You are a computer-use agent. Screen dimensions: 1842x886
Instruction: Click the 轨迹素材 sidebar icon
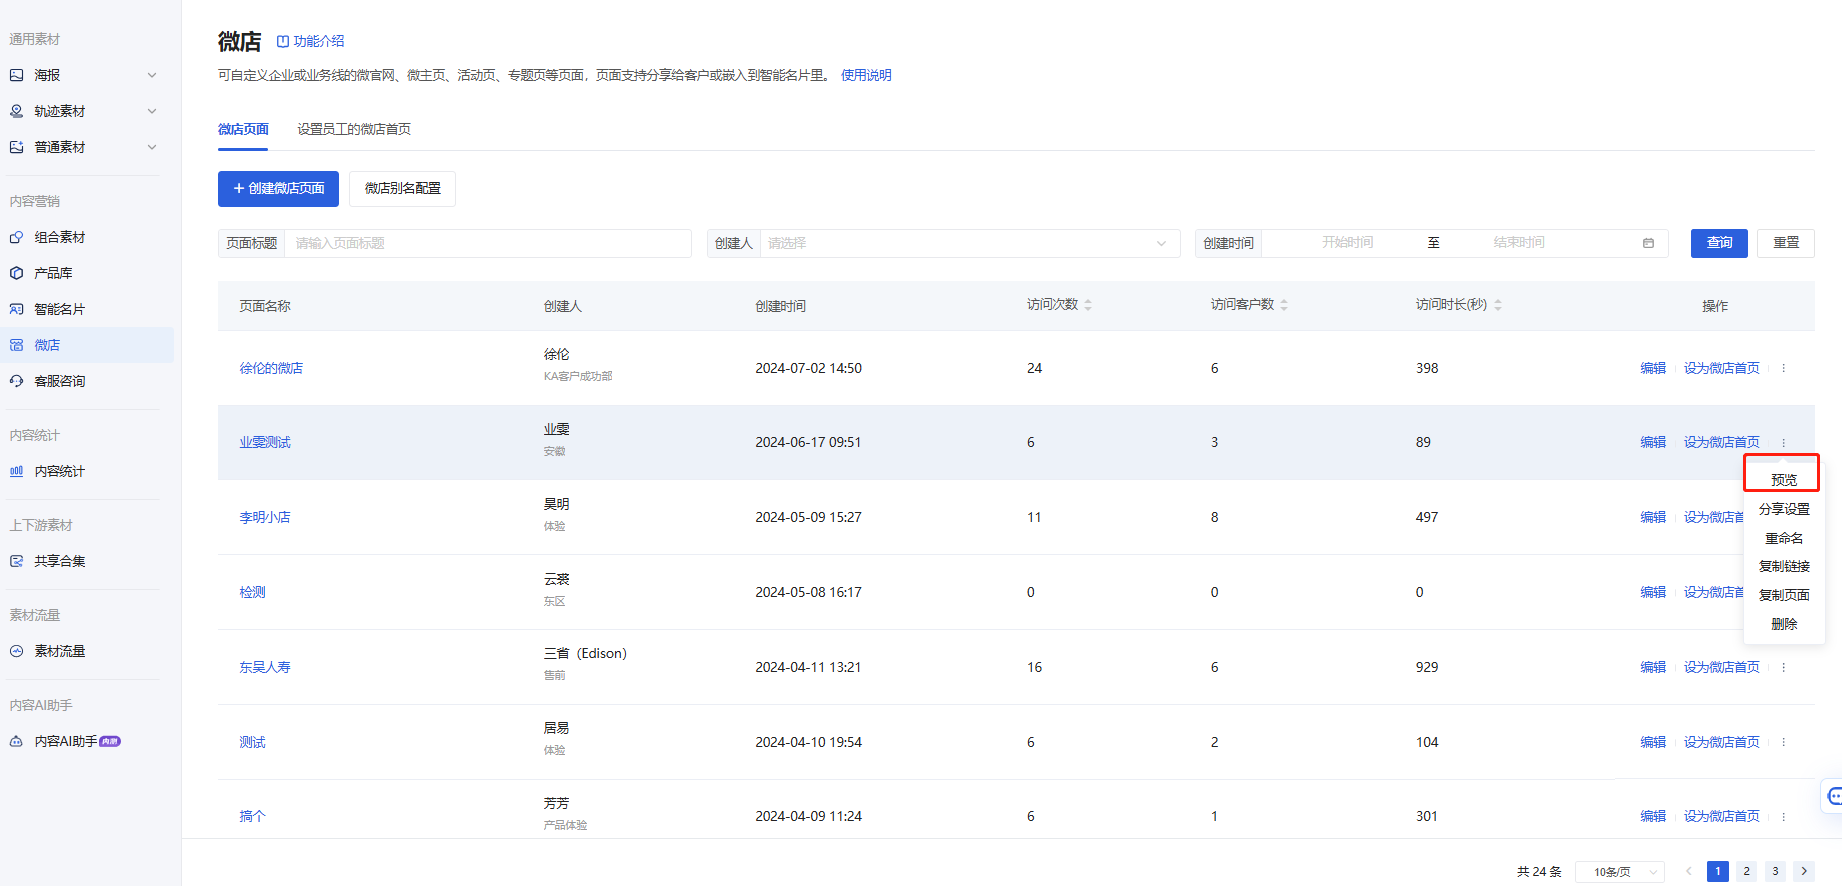(x=16, y=111)
